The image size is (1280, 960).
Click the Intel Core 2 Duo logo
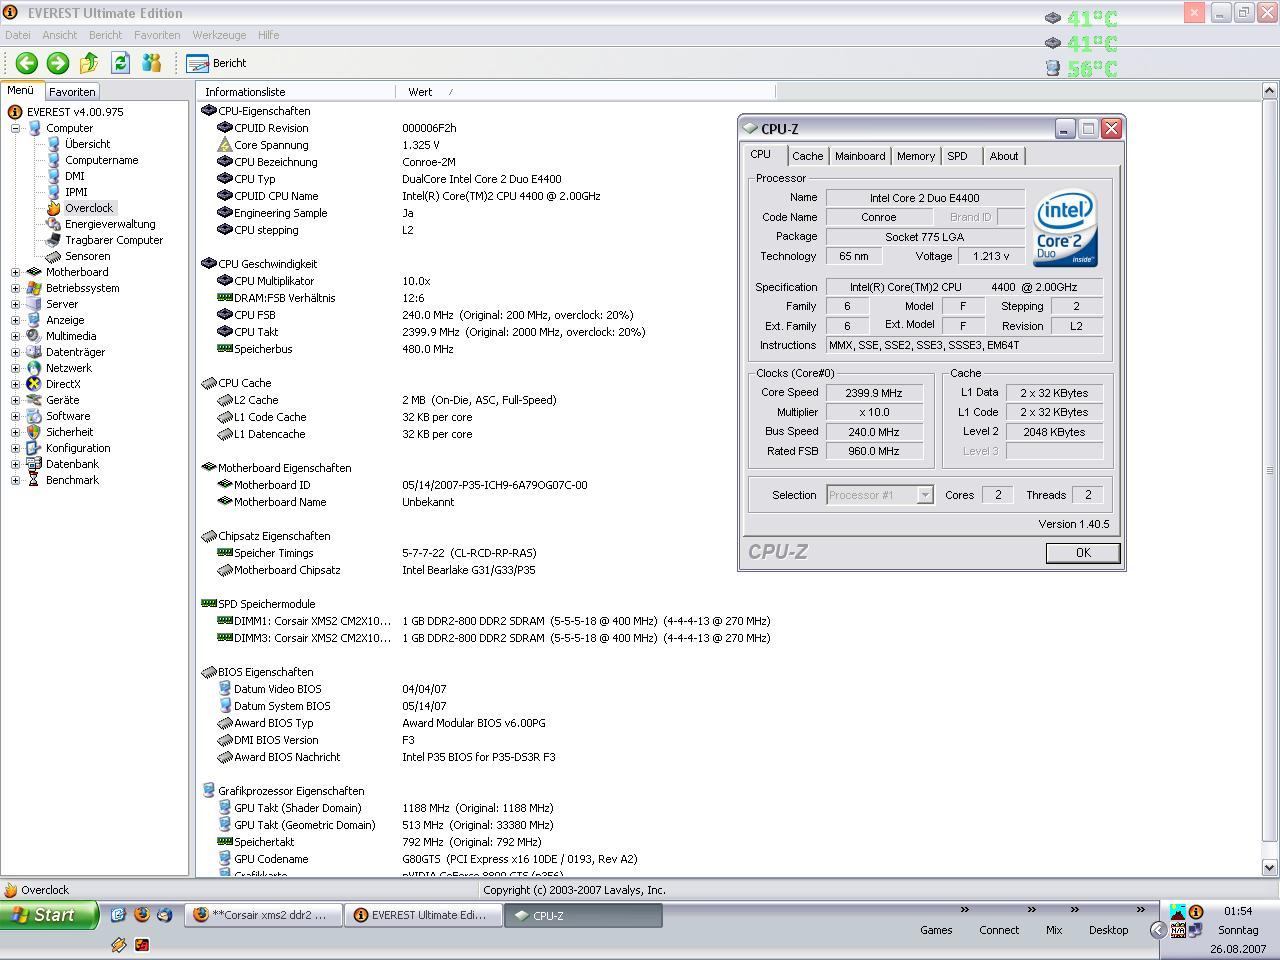[1066, 229]
